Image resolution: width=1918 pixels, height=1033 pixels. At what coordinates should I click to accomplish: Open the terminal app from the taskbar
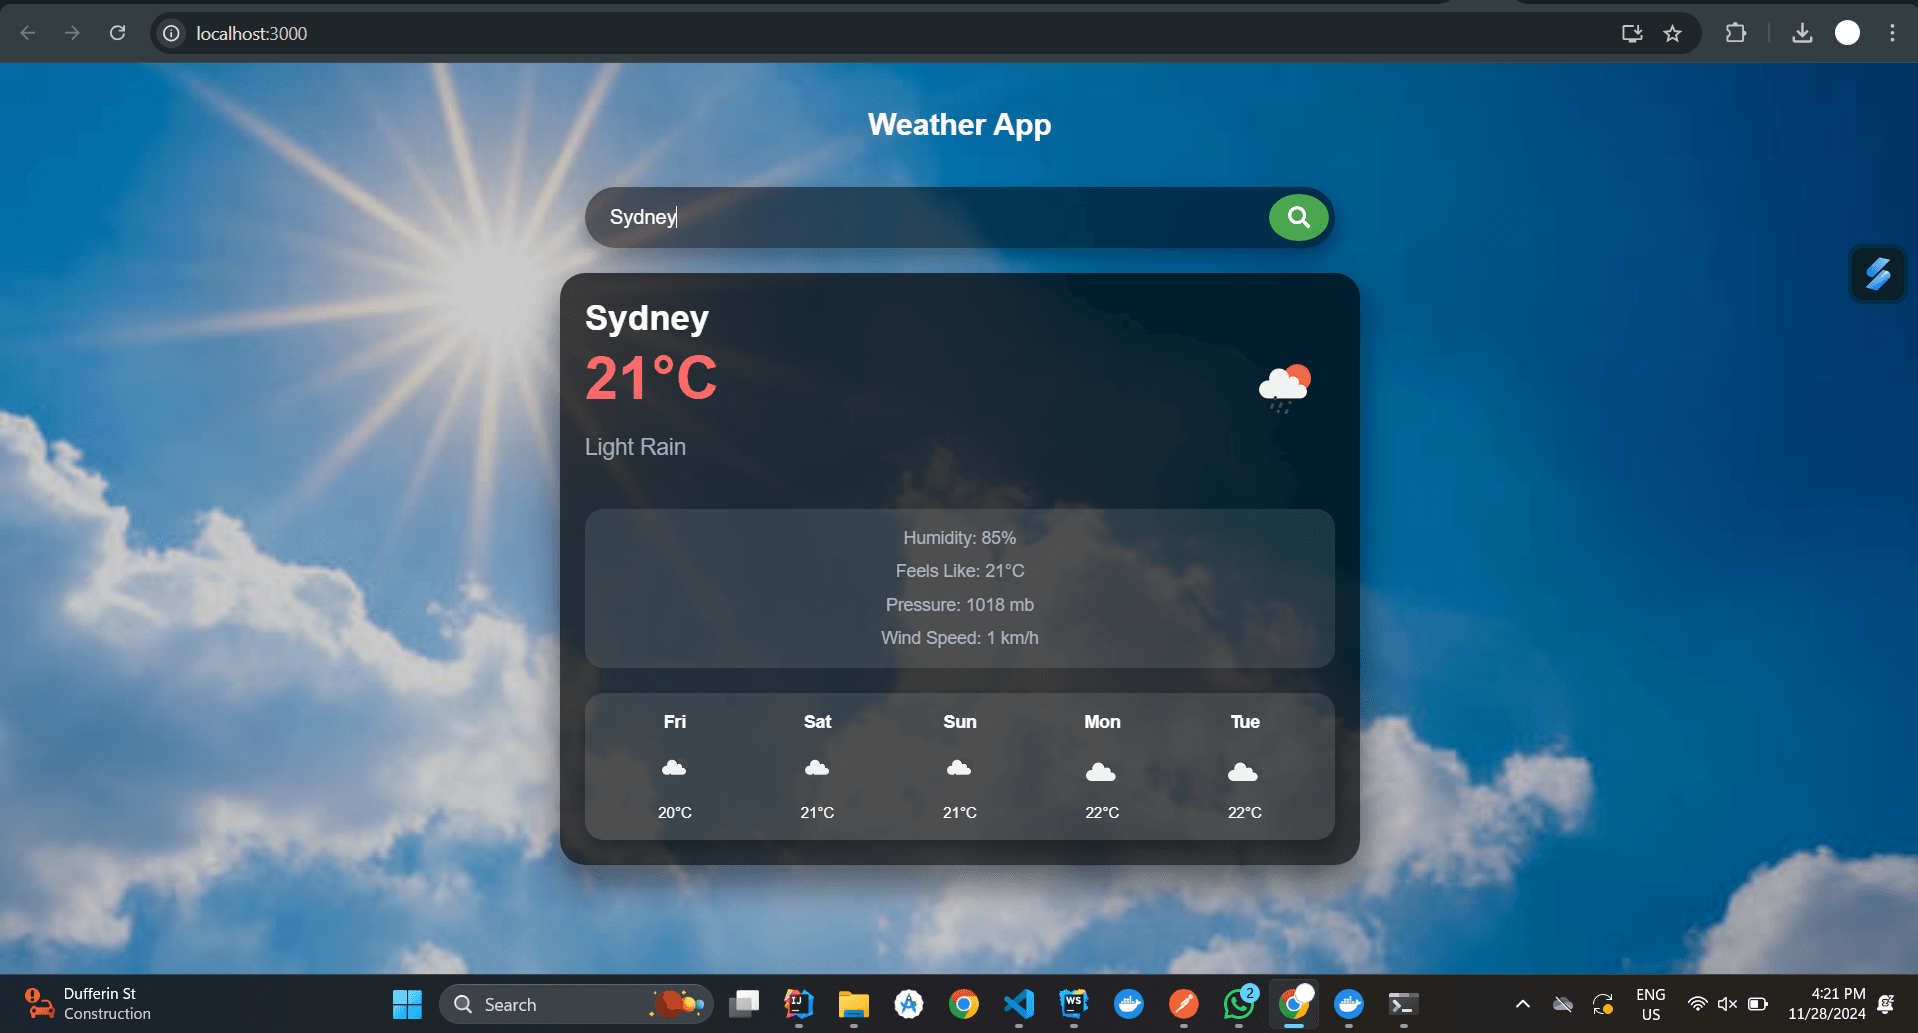tap(1402, 1004)
